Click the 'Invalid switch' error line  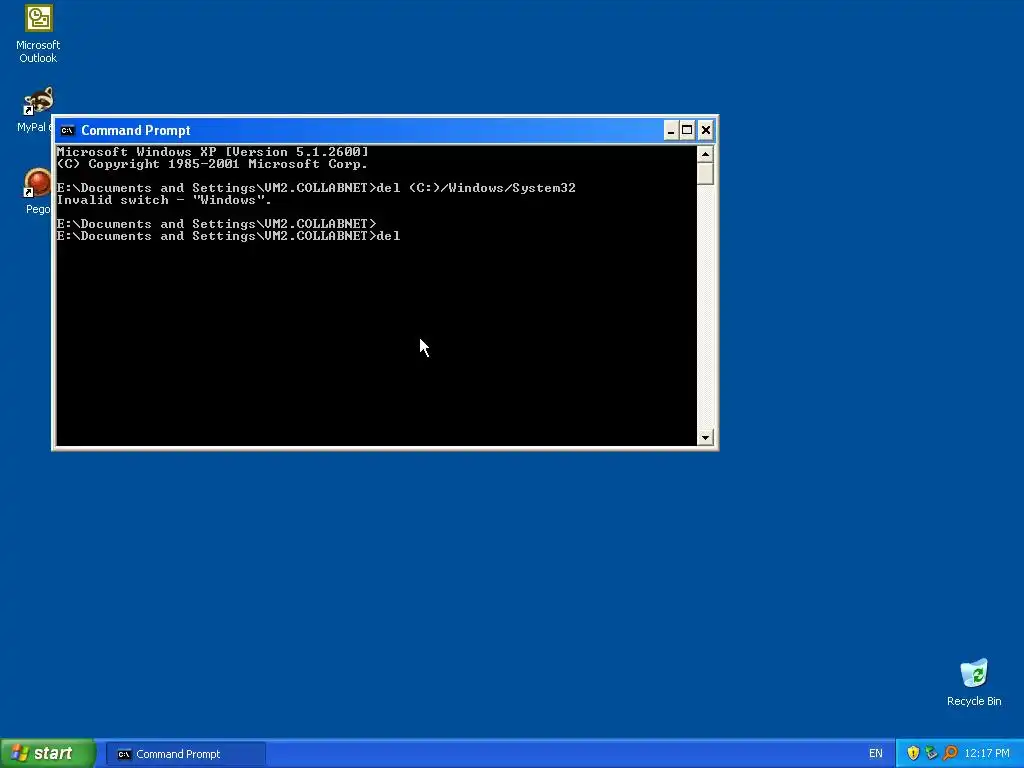tap(164, 200)
